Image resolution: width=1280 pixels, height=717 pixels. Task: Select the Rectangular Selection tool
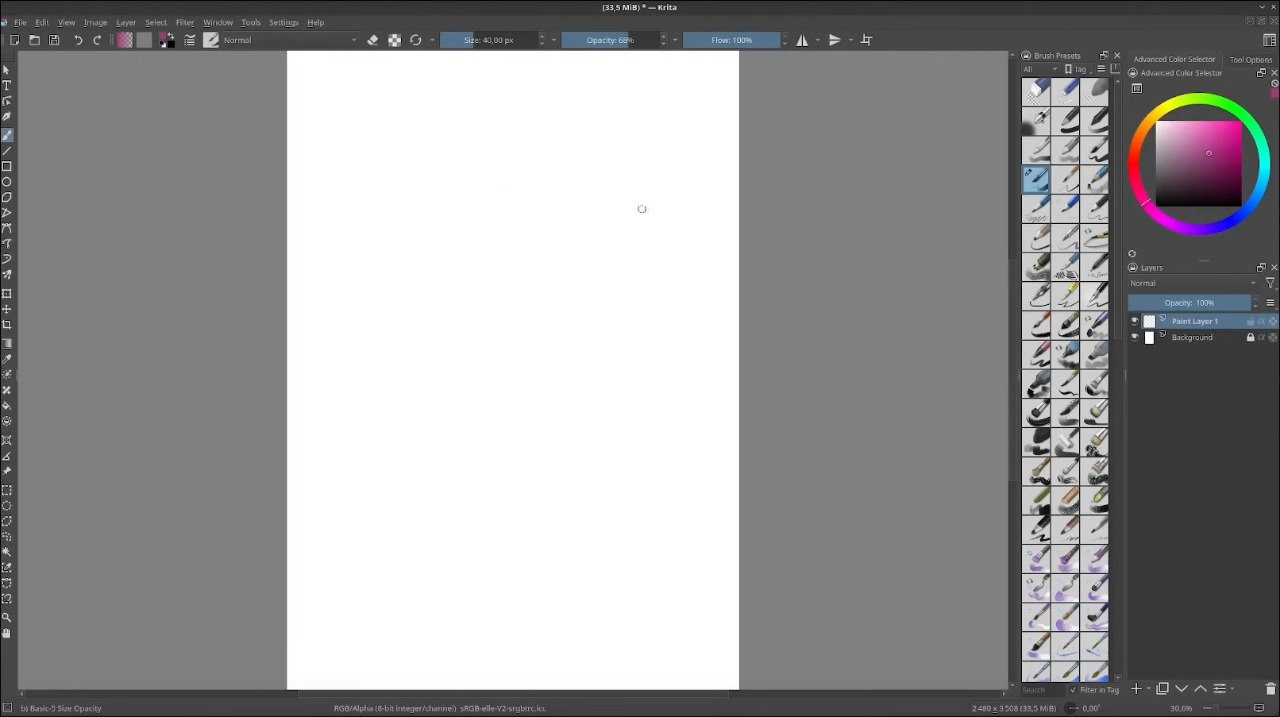pos(7,490)
